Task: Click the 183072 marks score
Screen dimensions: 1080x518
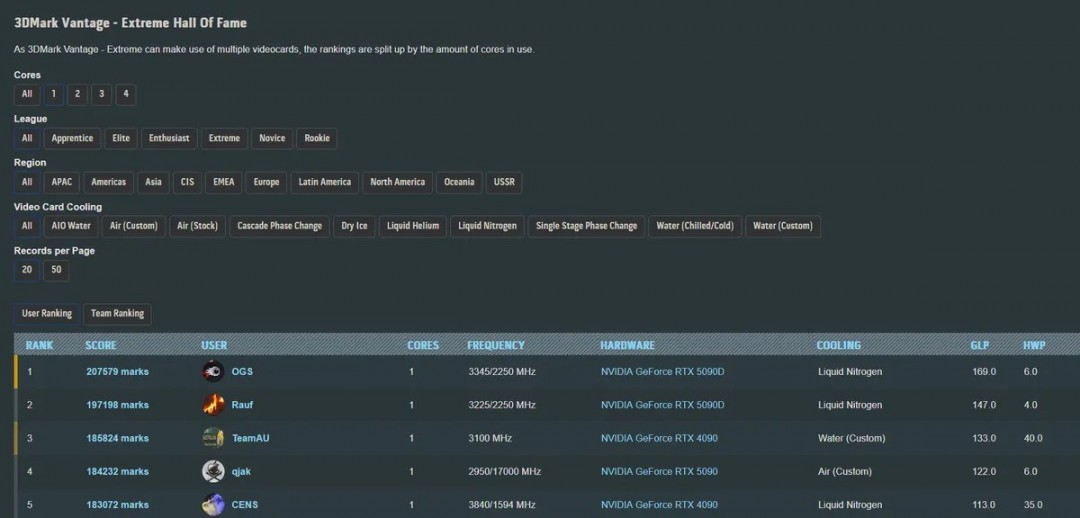Action: (x=117, y=505)
